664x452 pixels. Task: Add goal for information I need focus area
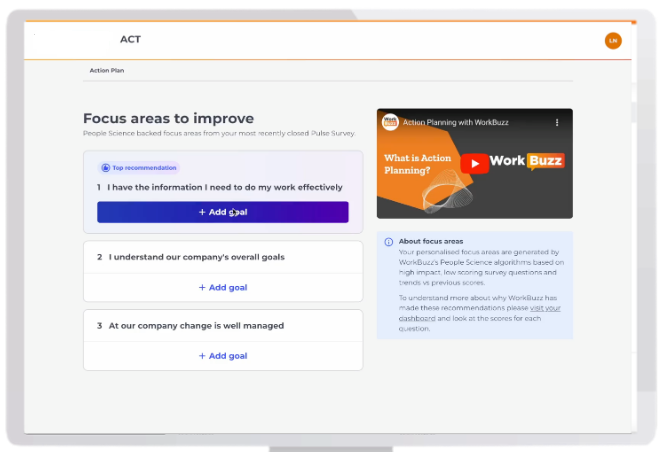[x=223, y=212]
